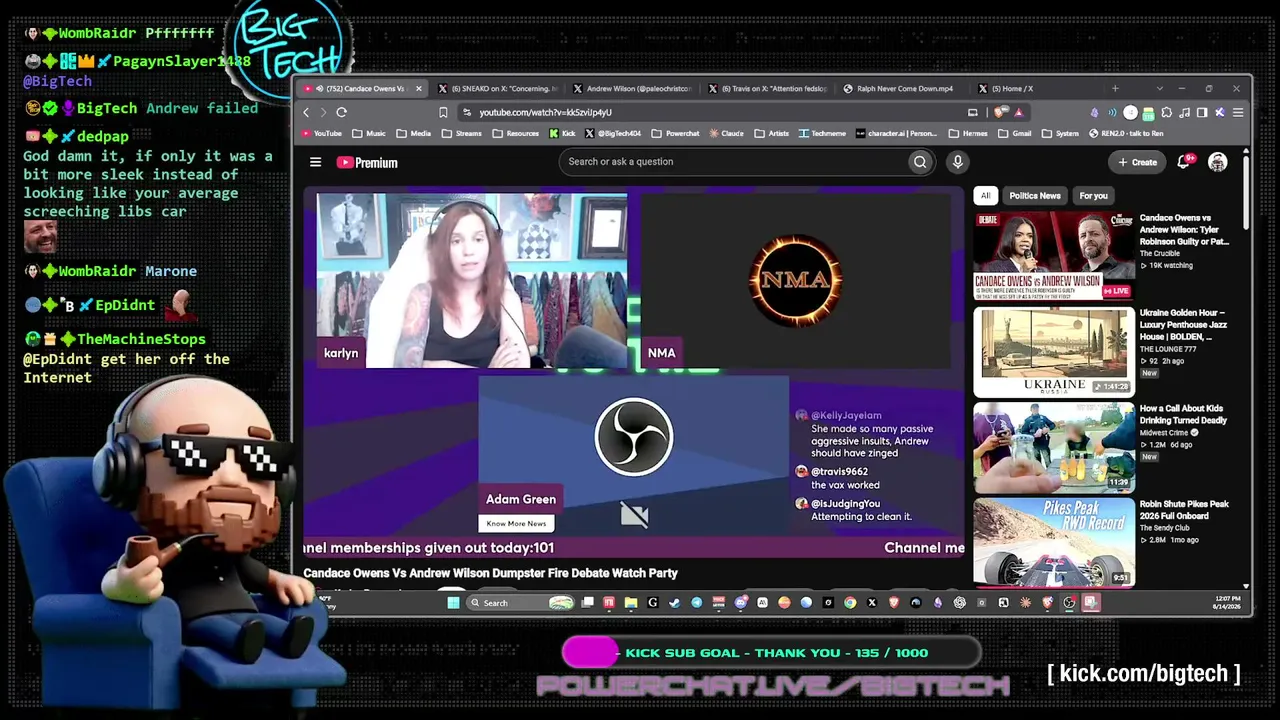
Task: Go to YouTube Premium home logo
Action: point(367,162)
